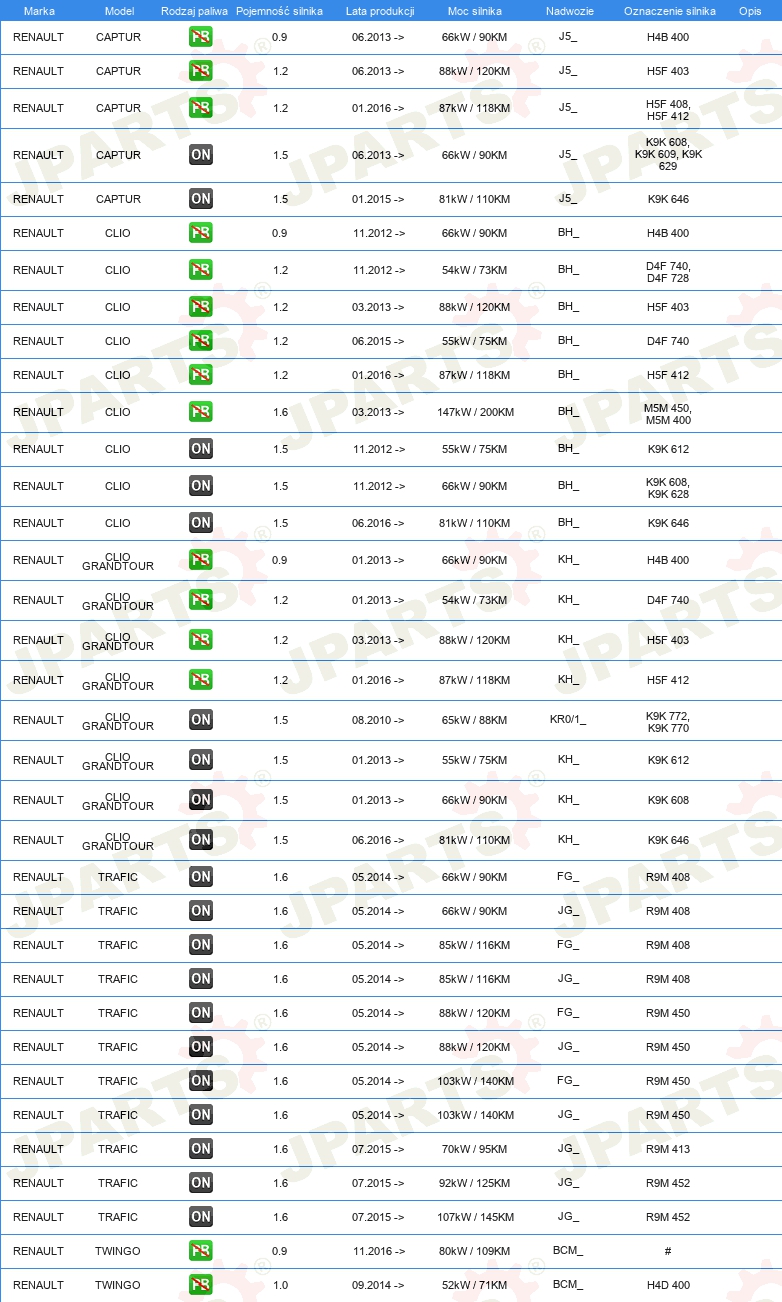Click the PB icon in the CLIO D4F 728 row
Screen dimensions: 782x1302
201,270
